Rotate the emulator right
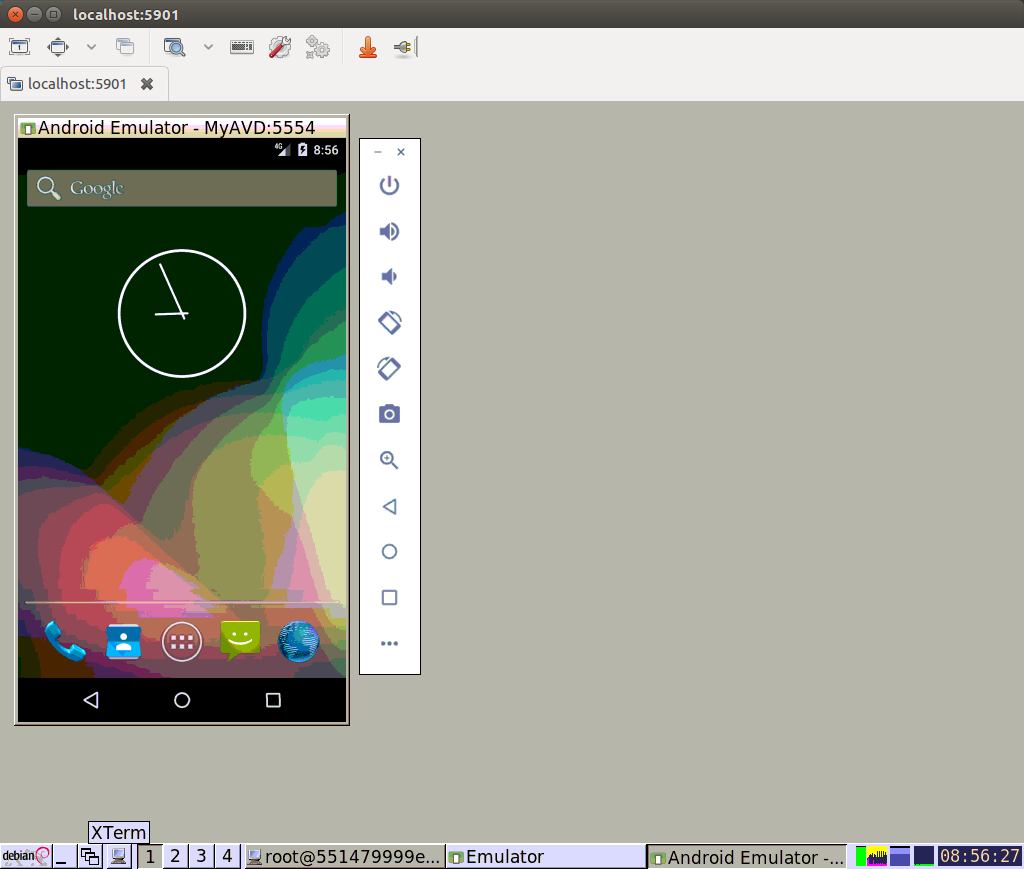The image size is (1024, 869). coord(389,368)
